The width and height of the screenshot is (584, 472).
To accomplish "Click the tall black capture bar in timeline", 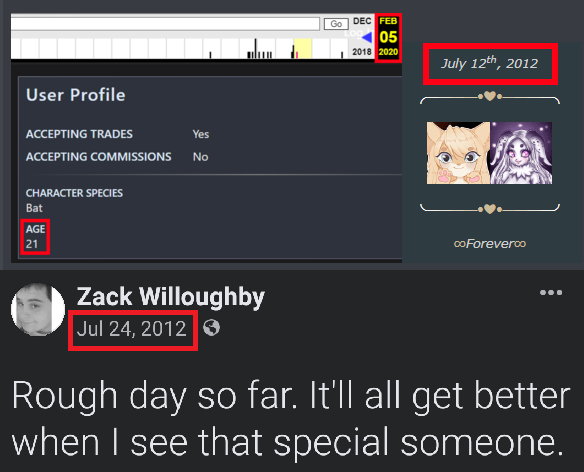I will (256, 48).
